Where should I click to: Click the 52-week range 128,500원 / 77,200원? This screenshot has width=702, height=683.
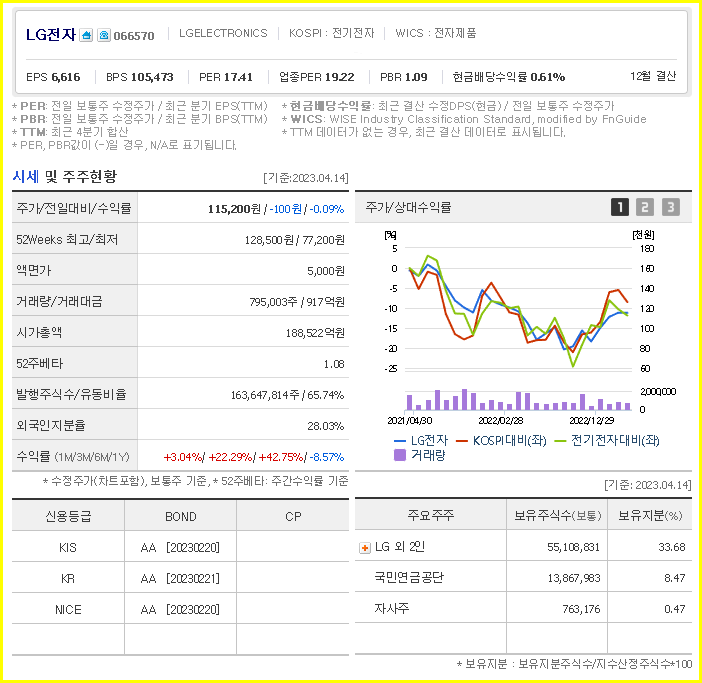click(x=295, y=240)
